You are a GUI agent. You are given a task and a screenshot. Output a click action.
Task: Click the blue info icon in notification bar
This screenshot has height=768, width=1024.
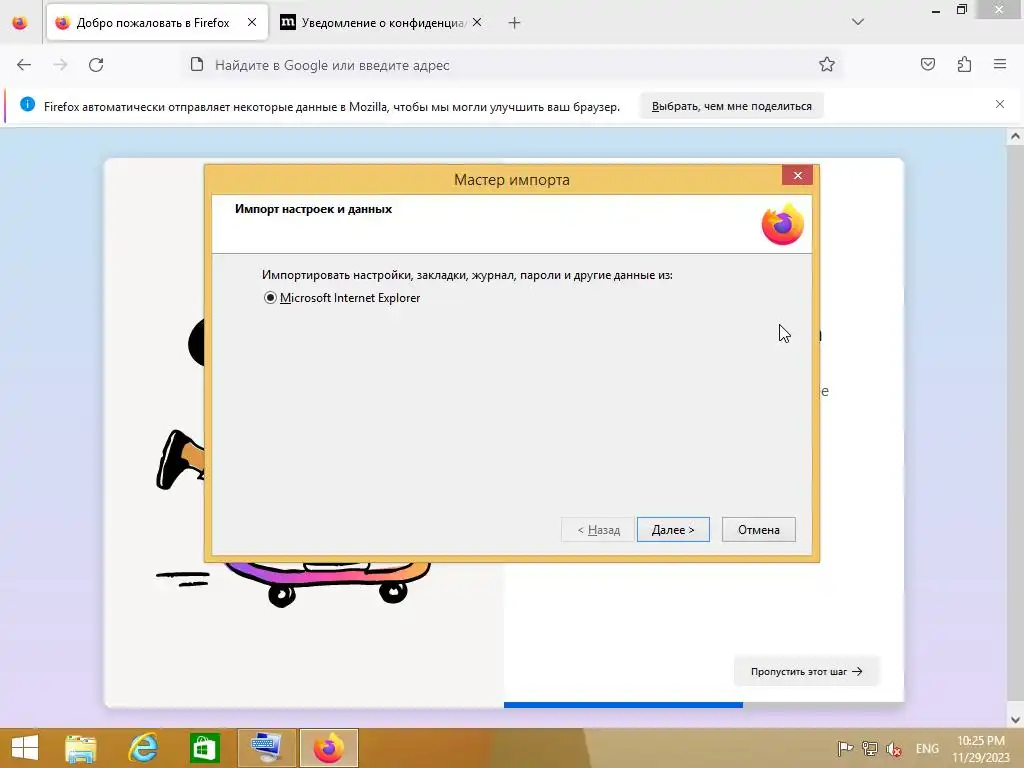pos(27,104)
